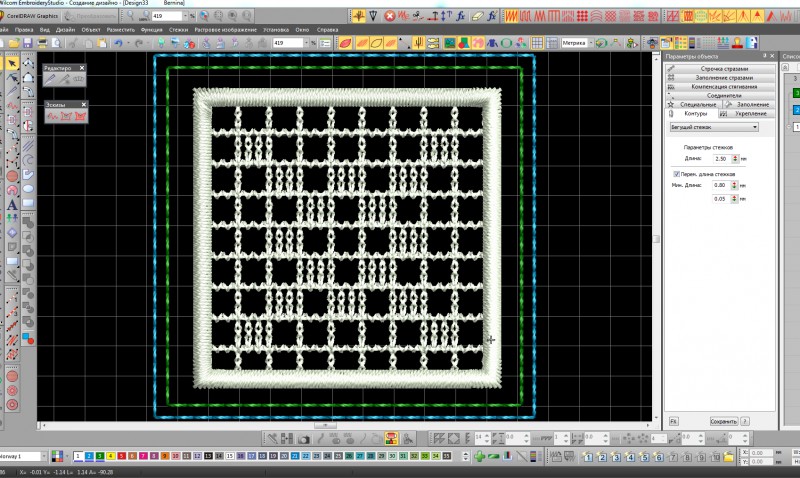
Task: Open the second zoom 419 dropdown in standard toolbar
Action: (x=305, y=43)
